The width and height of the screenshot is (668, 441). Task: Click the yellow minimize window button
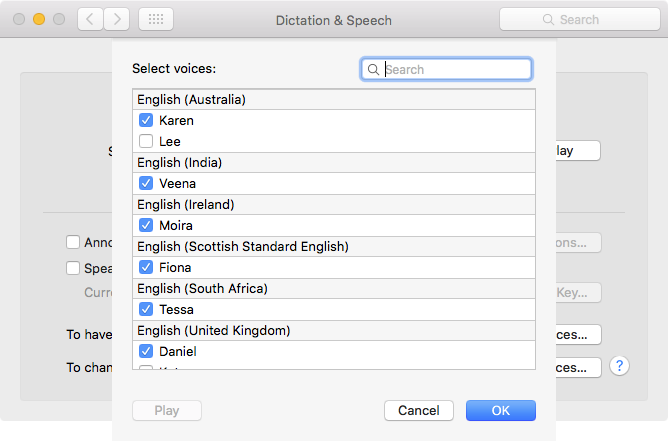point(39,19)
